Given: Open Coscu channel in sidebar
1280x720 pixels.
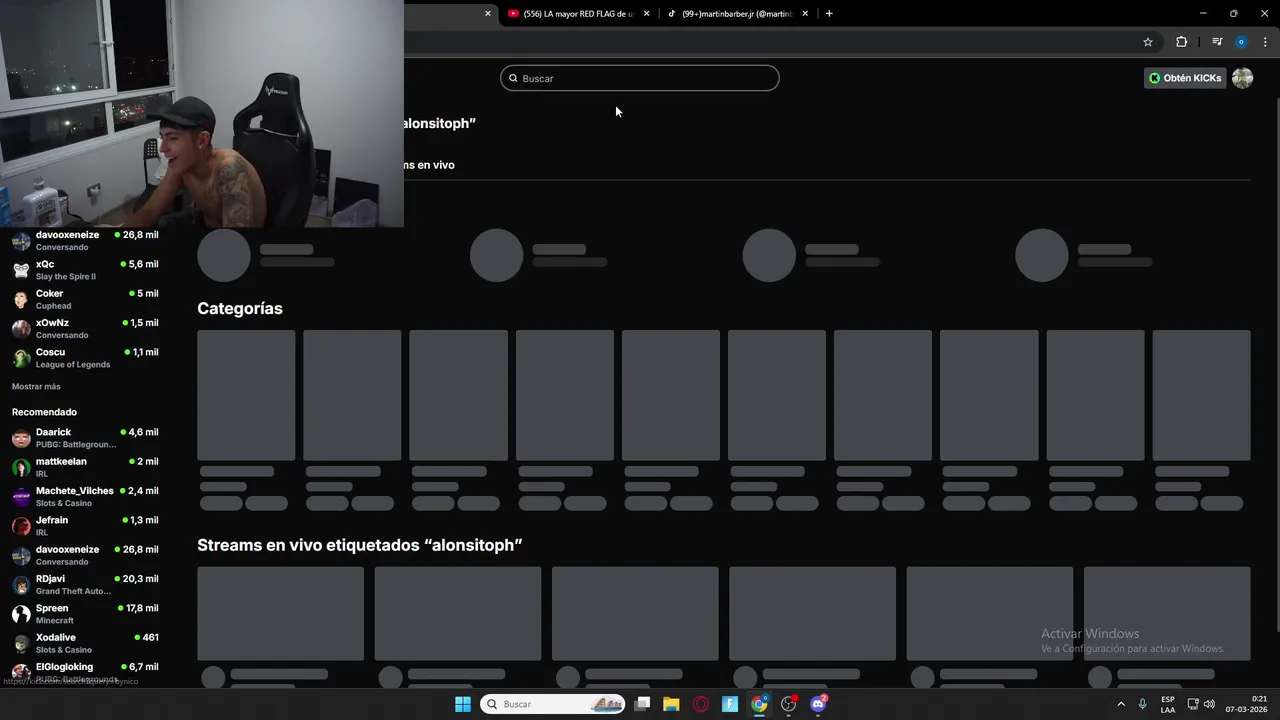Looking at the screenshot, I should coord(85,358).
